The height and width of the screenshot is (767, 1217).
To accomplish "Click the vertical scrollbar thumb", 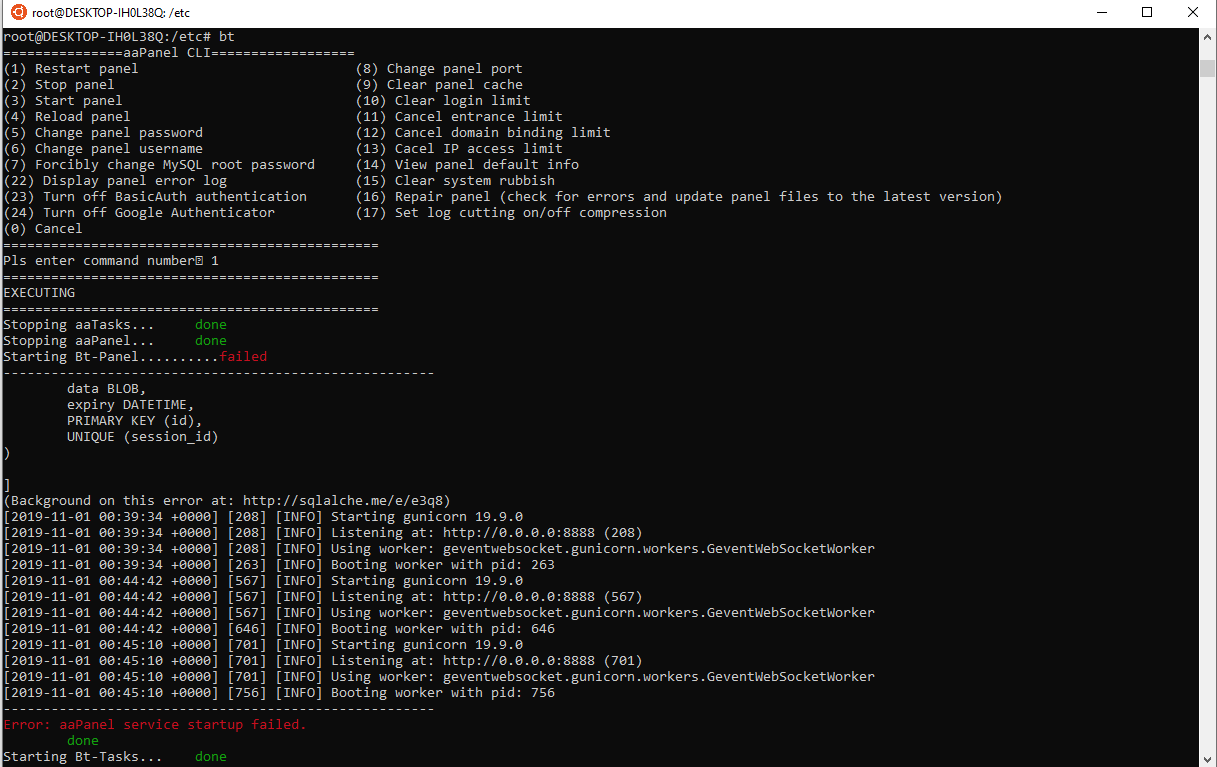I will [1207, 68].
